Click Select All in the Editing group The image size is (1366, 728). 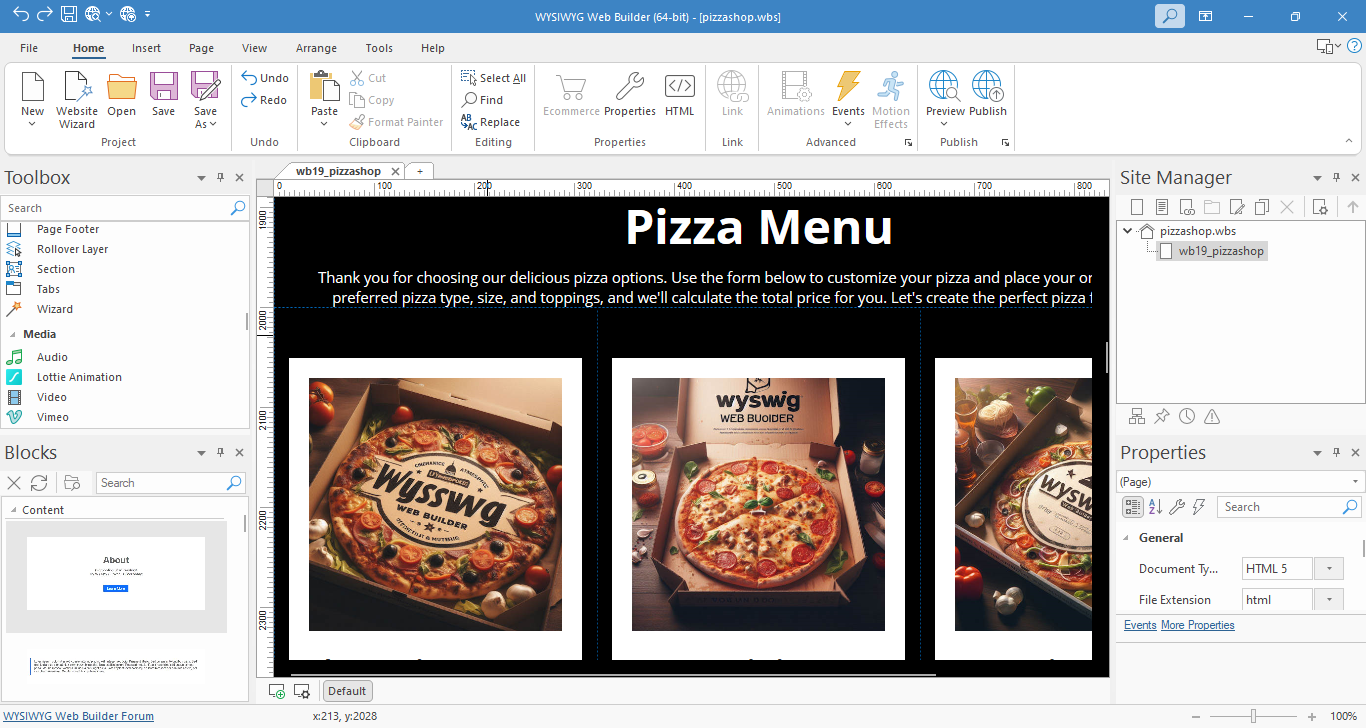click(x=493, y=78)
